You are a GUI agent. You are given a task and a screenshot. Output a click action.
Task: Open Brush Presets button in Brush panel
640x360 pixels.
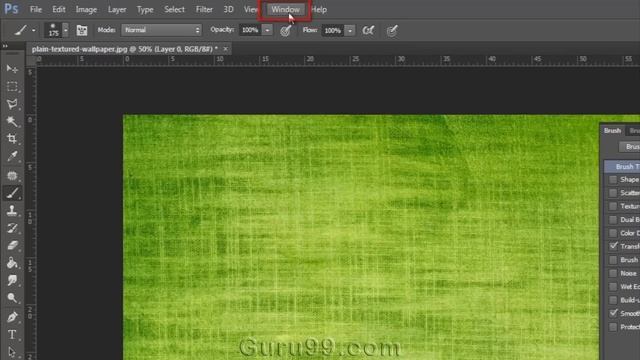click(x=630, y=147)
